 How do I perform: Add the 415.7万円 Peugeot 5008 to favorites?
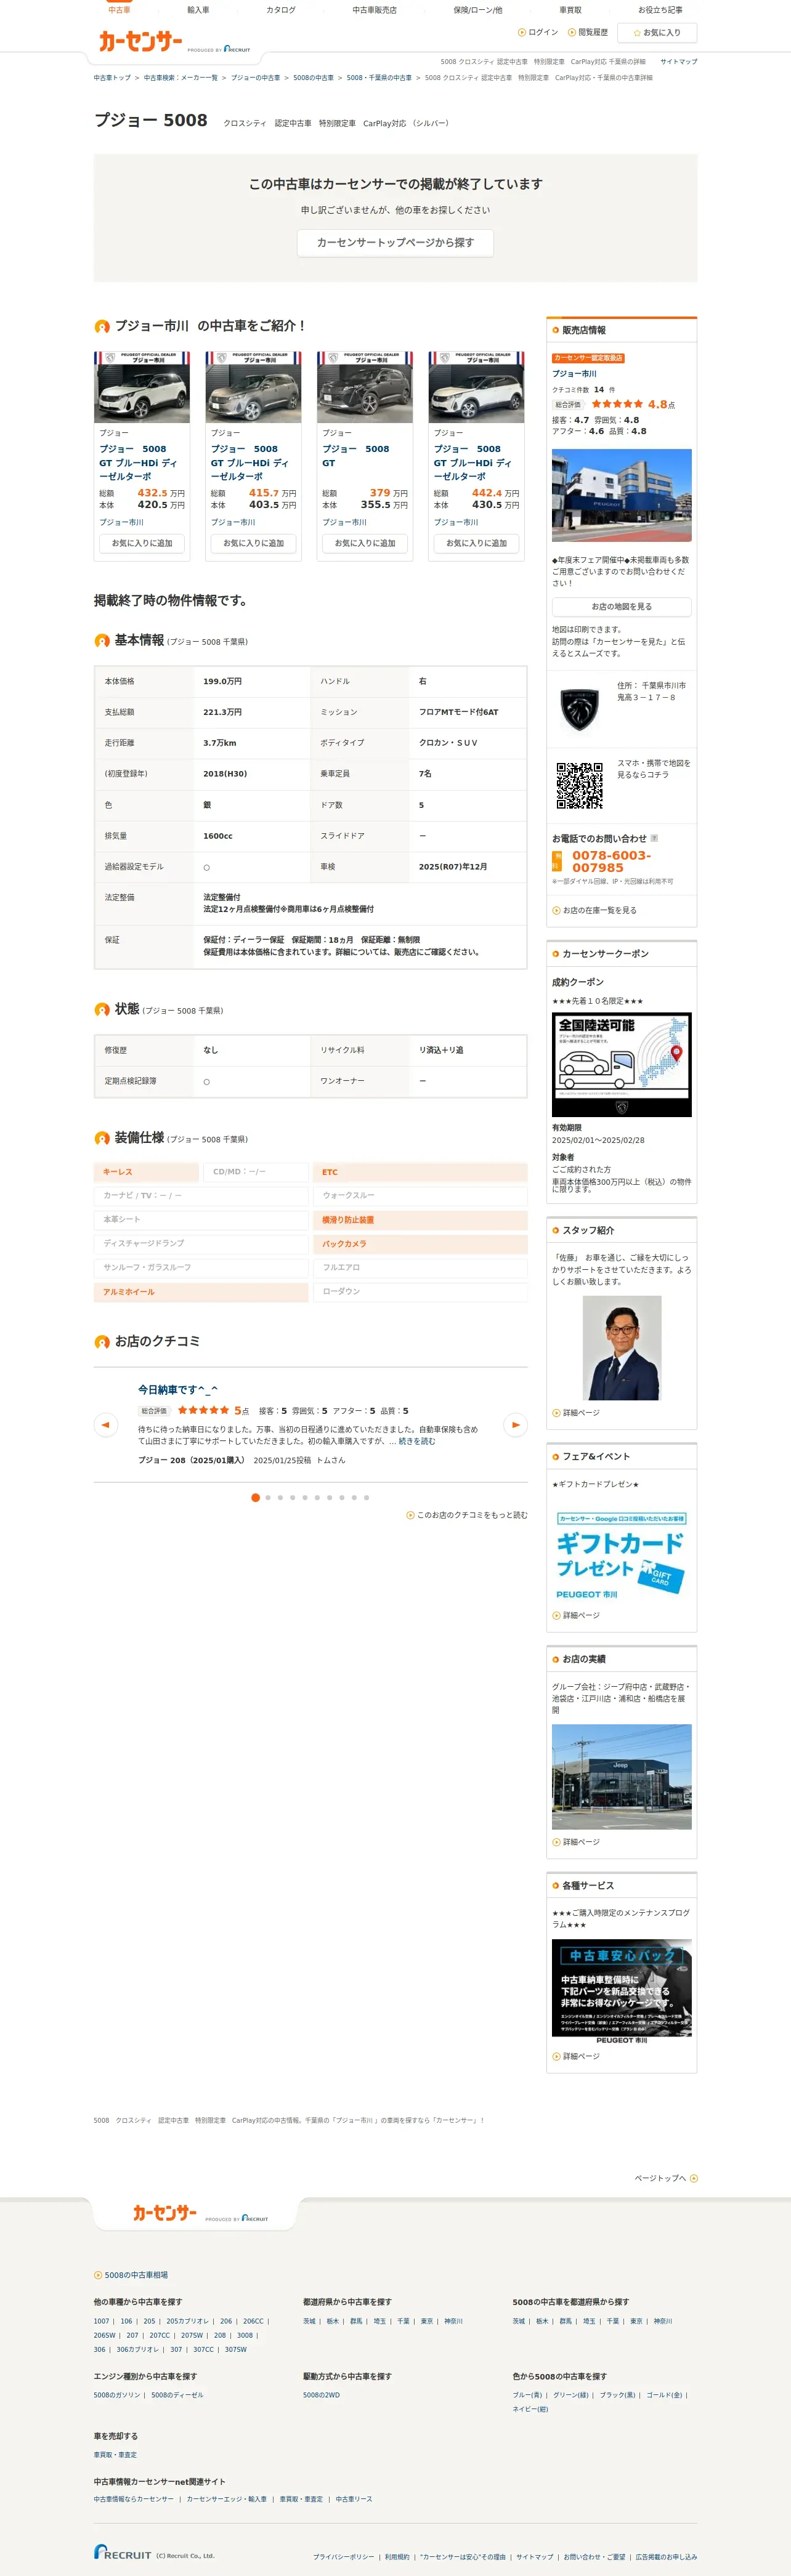pyautogui.click(x=253, y=543)
